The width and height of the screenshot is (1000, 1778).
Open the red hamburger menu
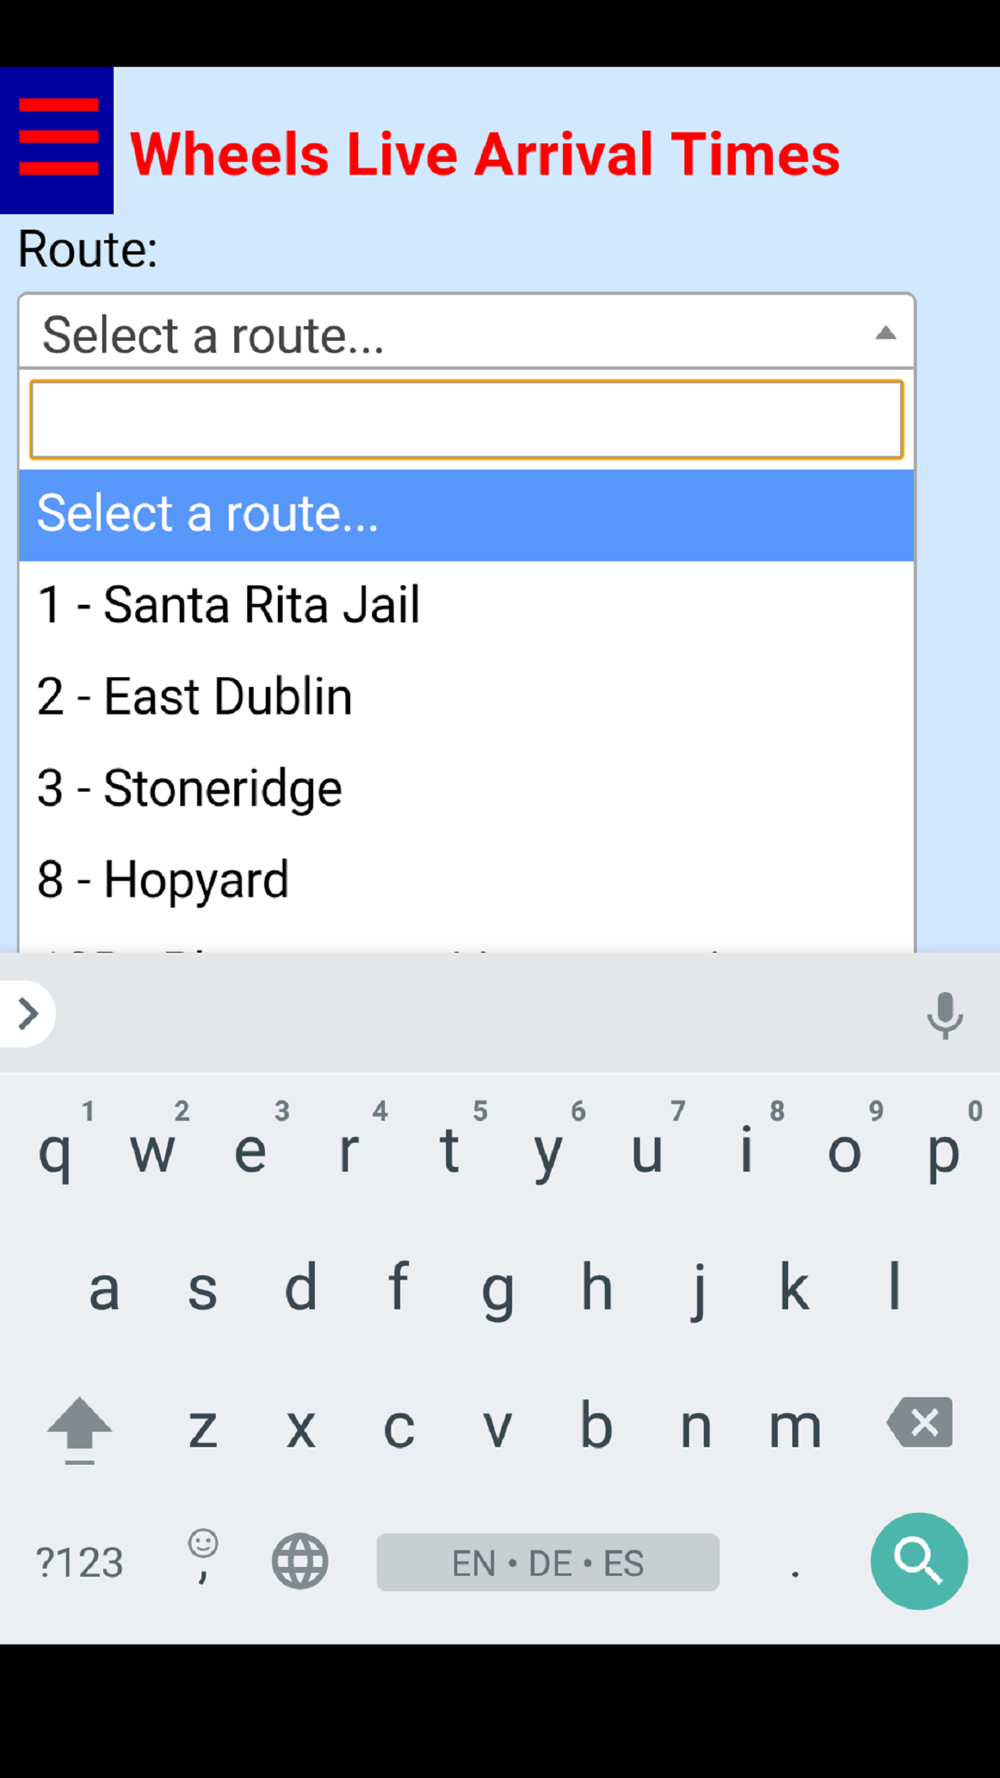click(x=57, y=140)
